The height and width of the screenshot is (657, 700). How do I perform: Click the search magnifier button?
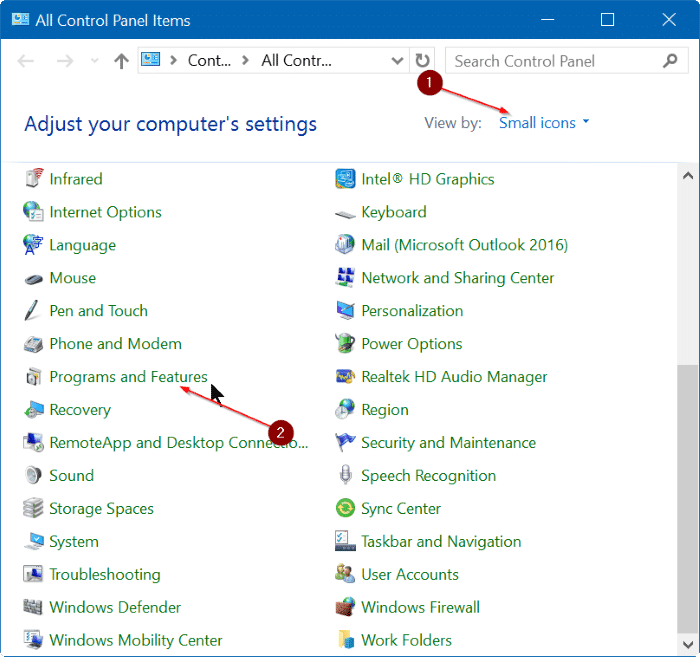point(671,60)
